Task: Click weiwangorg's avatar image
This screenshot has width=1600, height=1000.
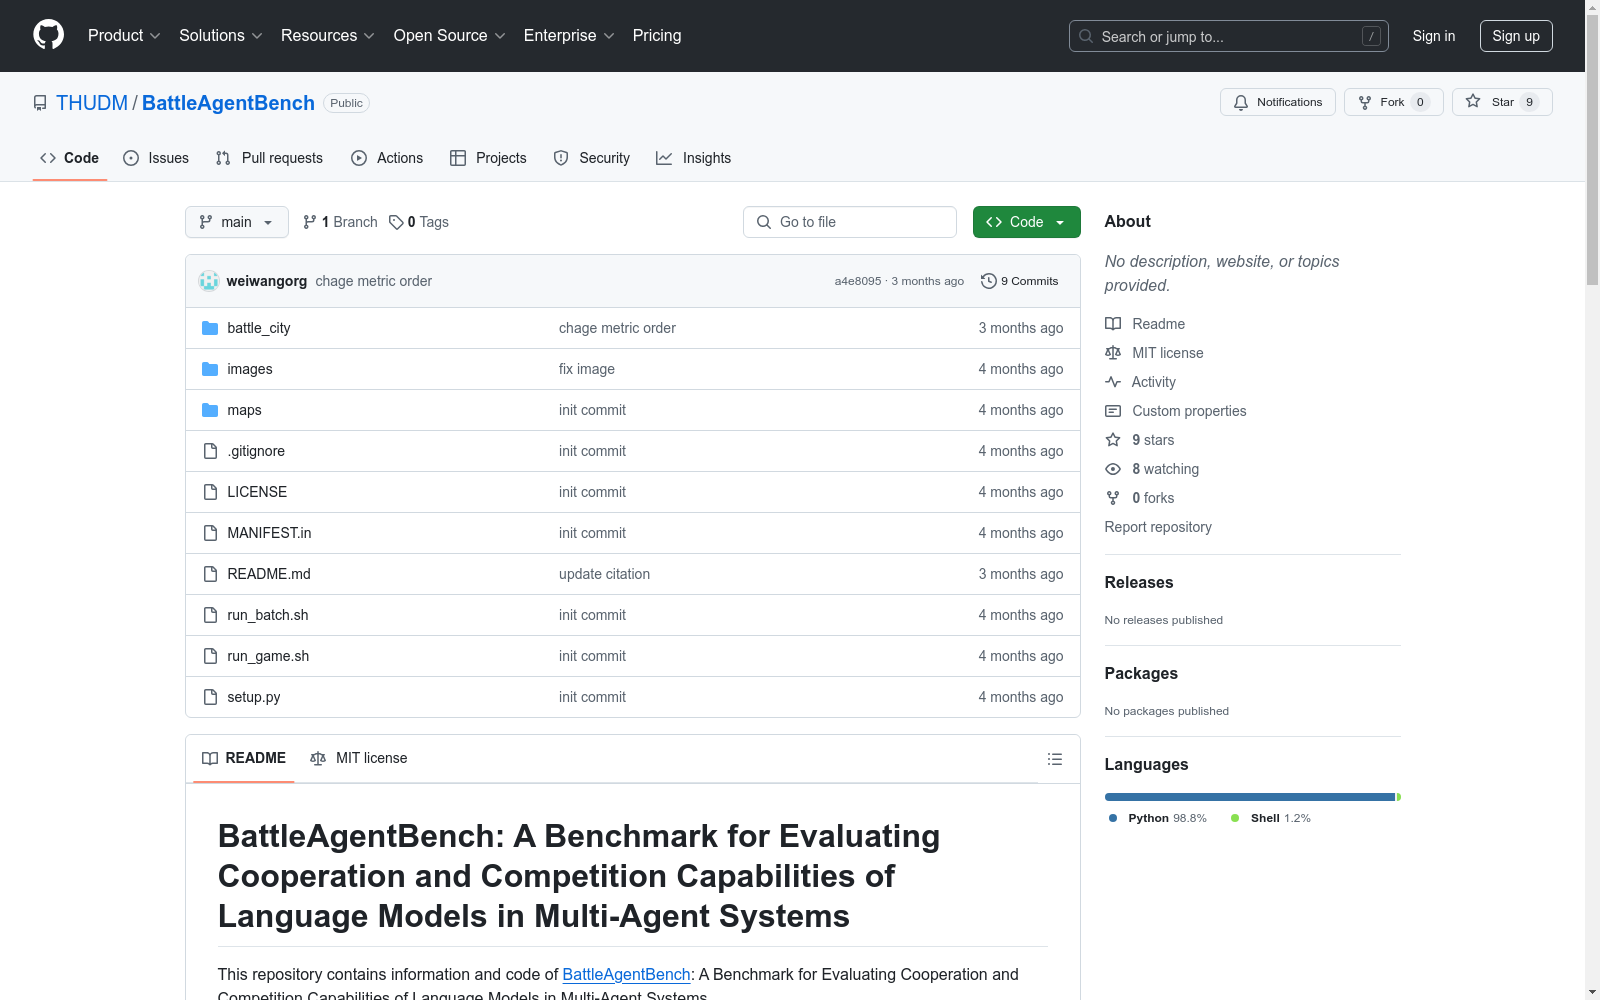Action: [209, 281]
